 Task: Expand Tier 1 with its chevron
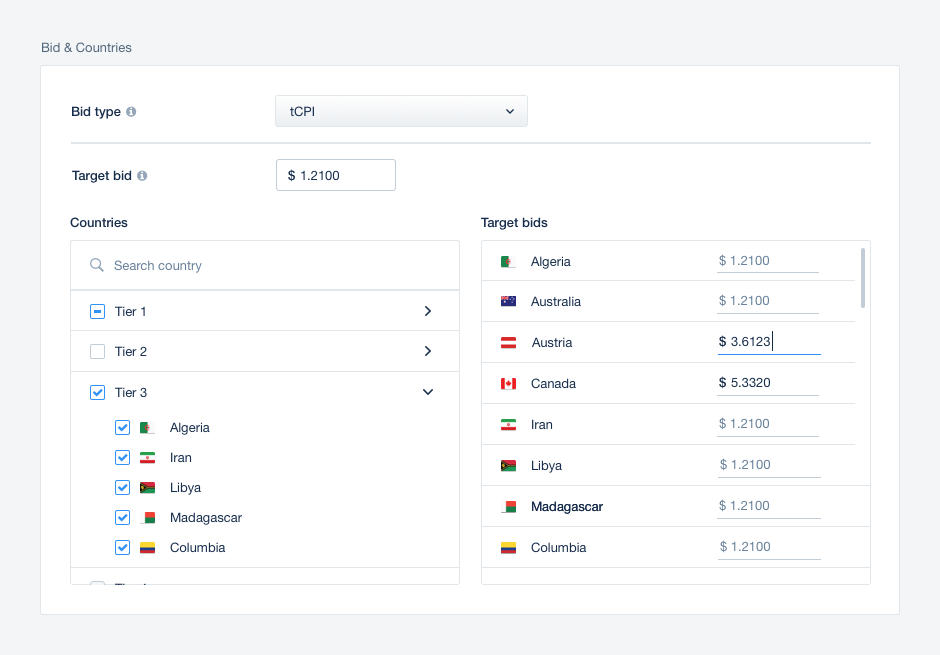(427, 311)
